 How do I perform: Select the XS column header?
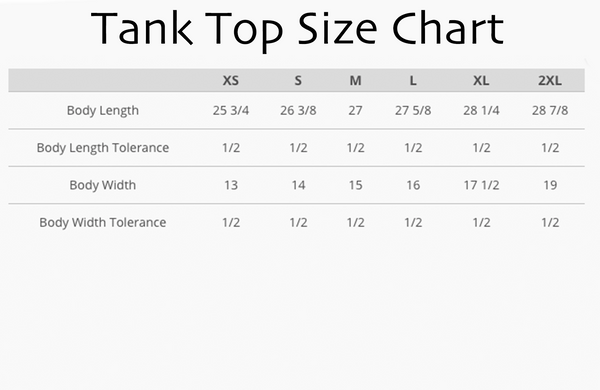click(x=231, y=81)
